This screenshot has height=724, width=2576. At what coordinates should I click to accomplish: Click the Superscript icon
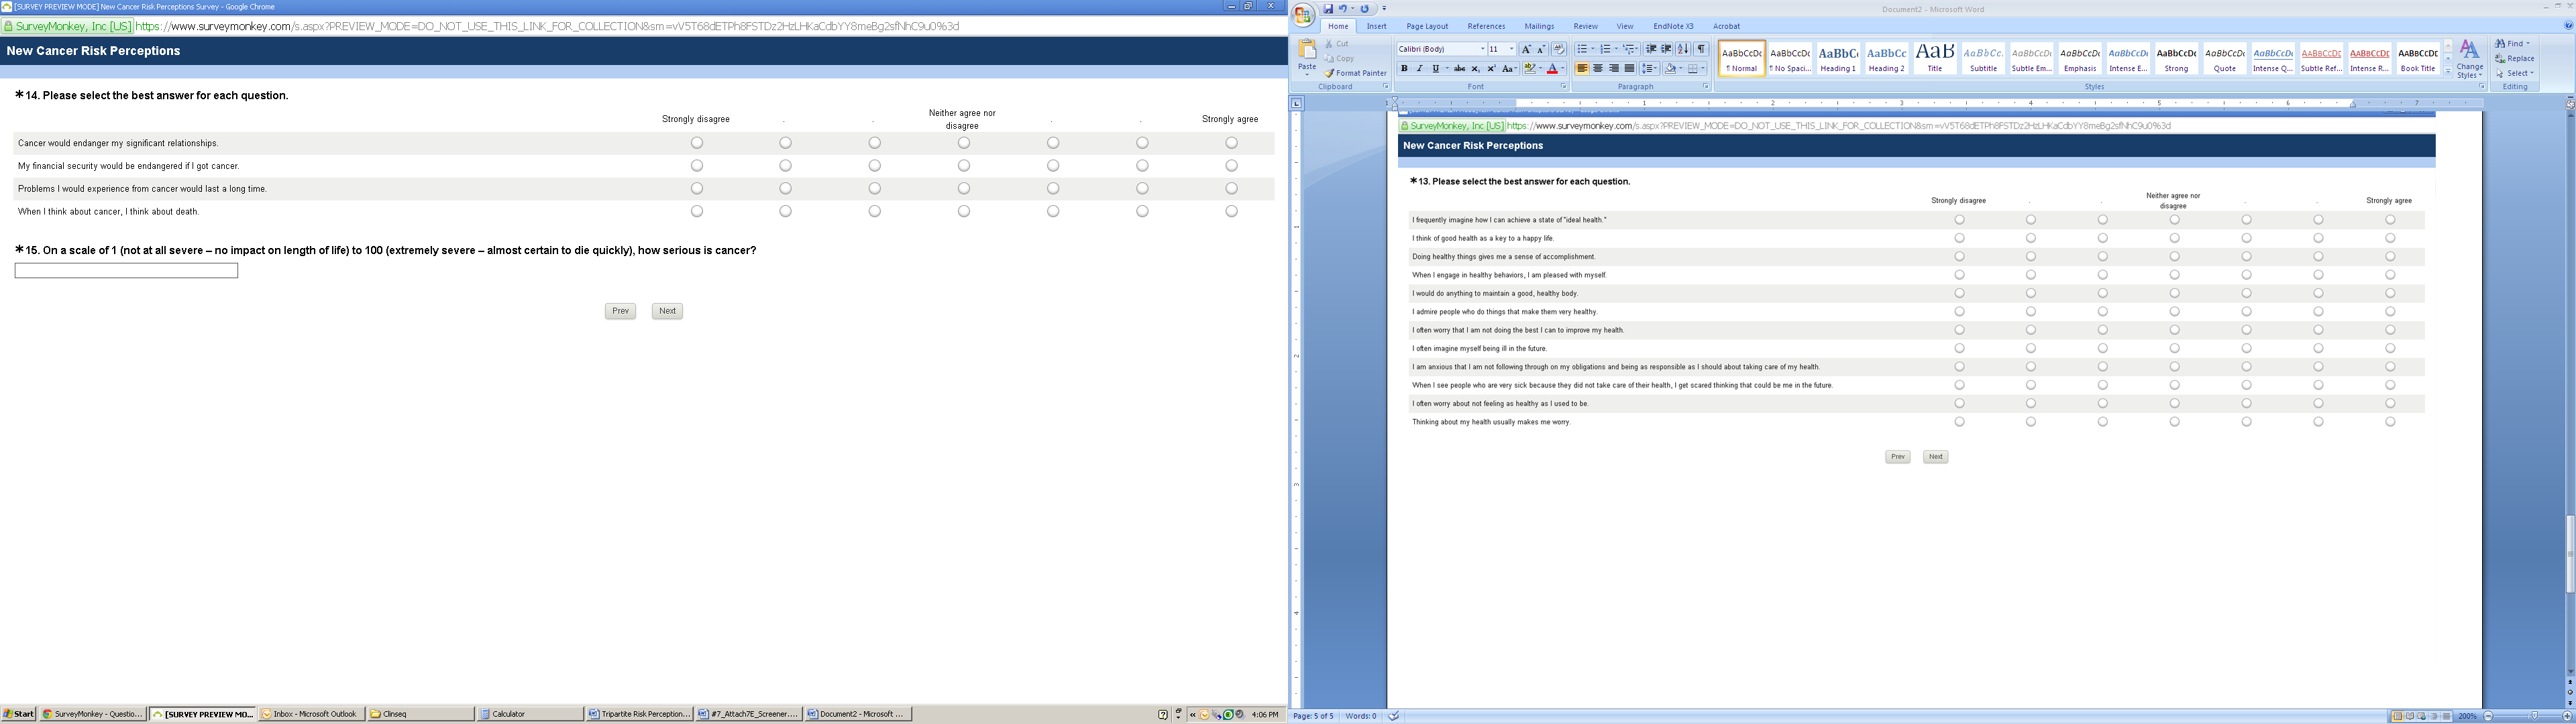coord(1491,69)
